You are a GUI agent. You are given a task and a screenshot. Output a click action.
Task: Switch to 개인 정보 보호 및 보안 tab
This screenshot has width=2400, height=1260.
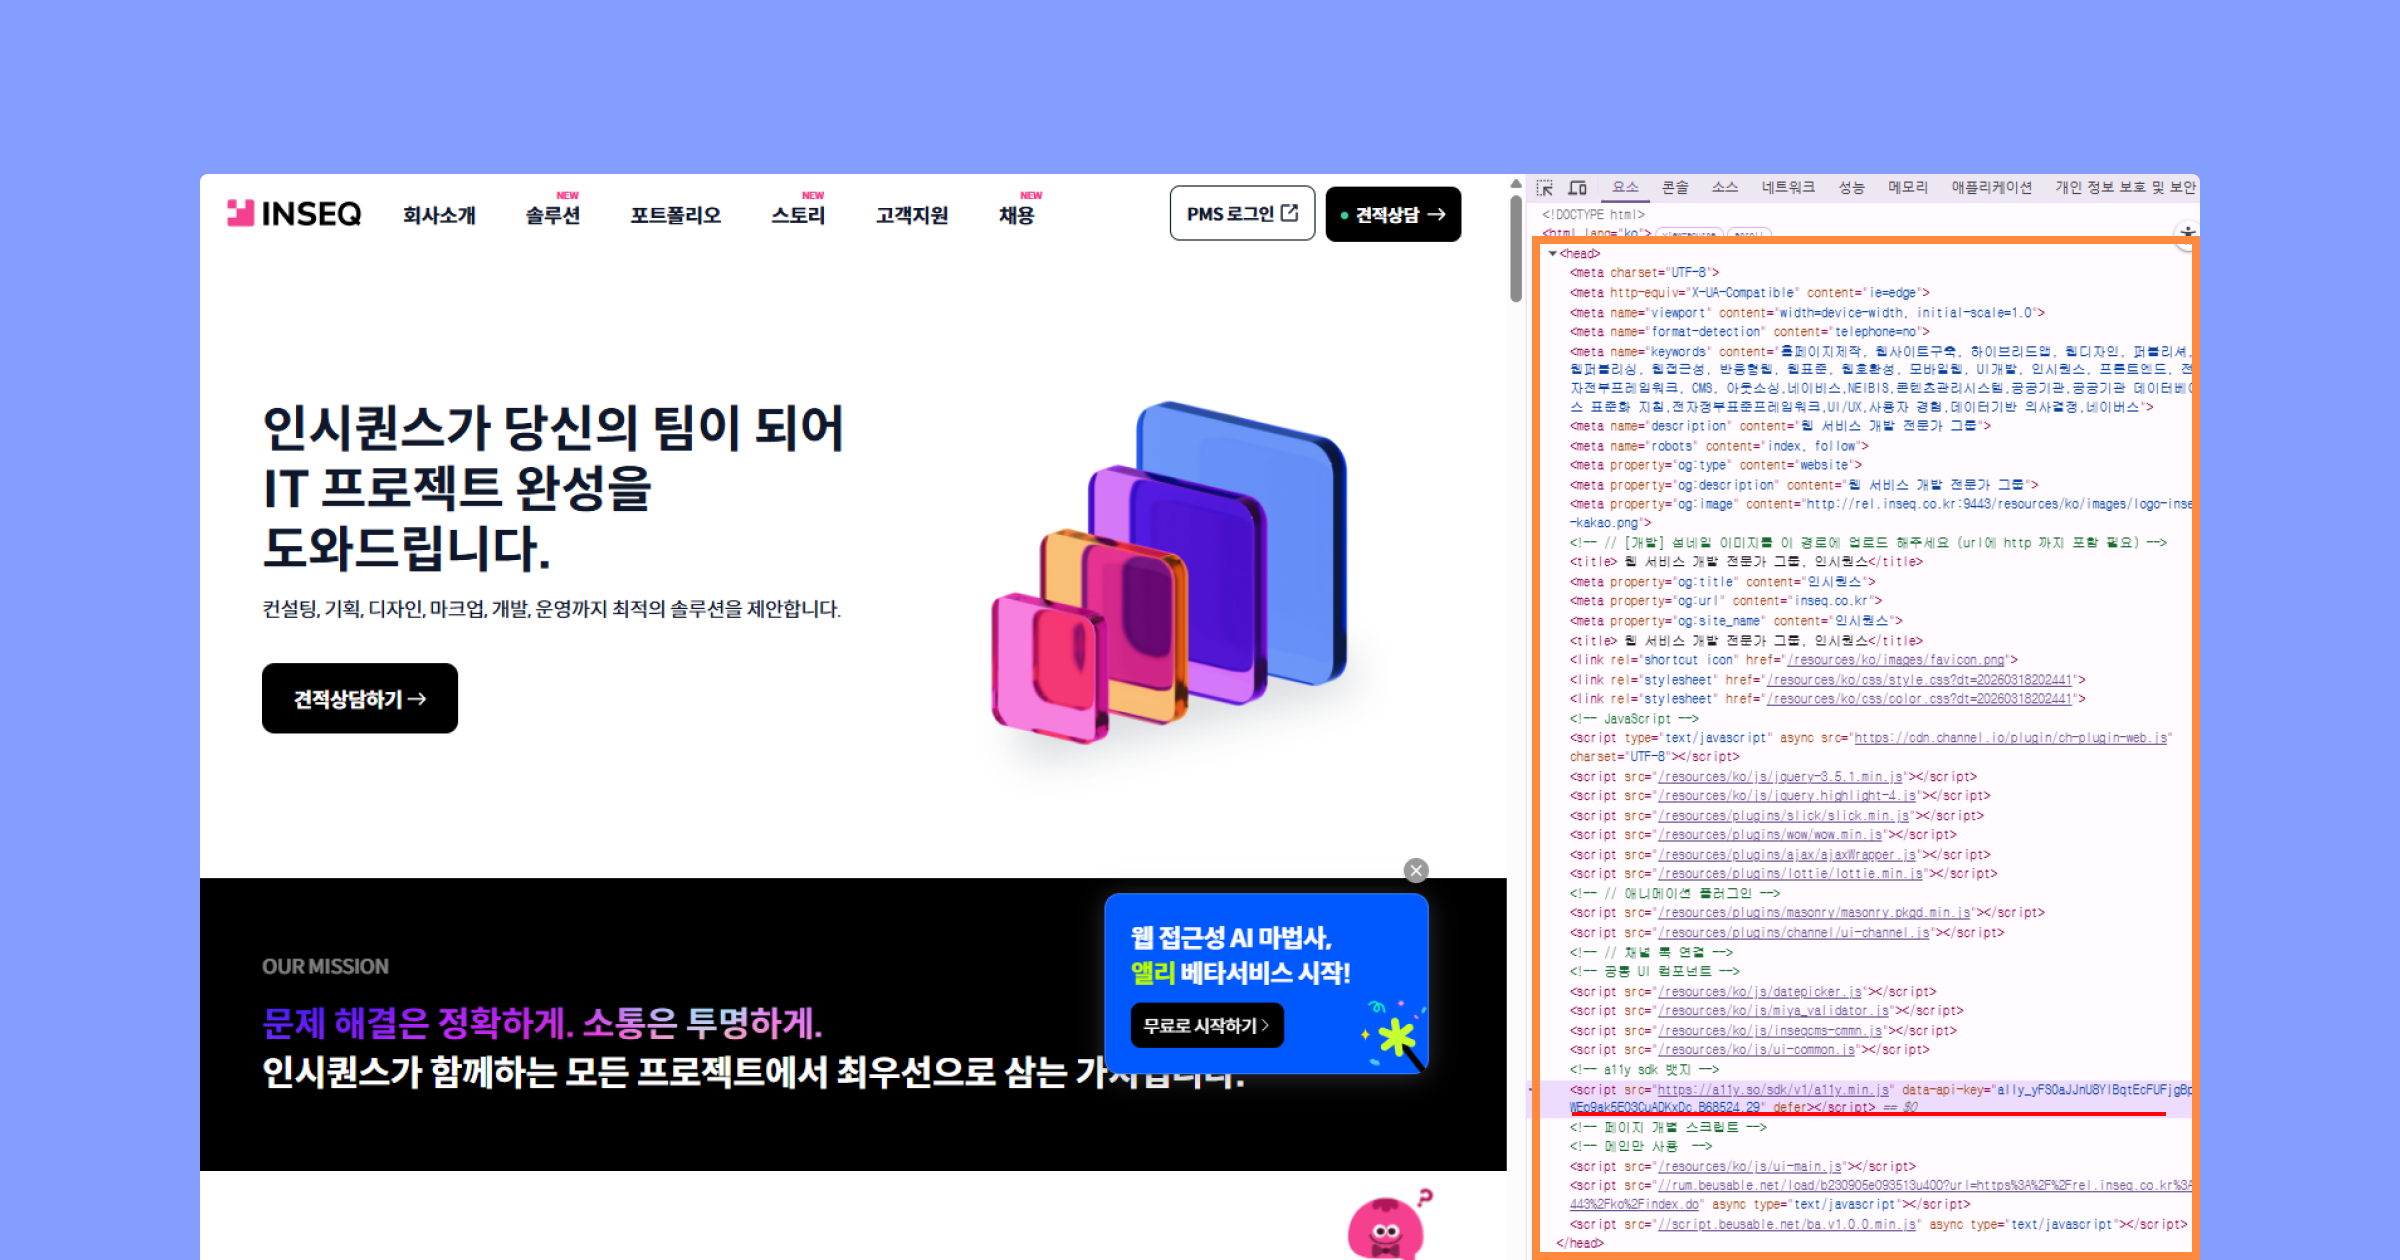2125,187
